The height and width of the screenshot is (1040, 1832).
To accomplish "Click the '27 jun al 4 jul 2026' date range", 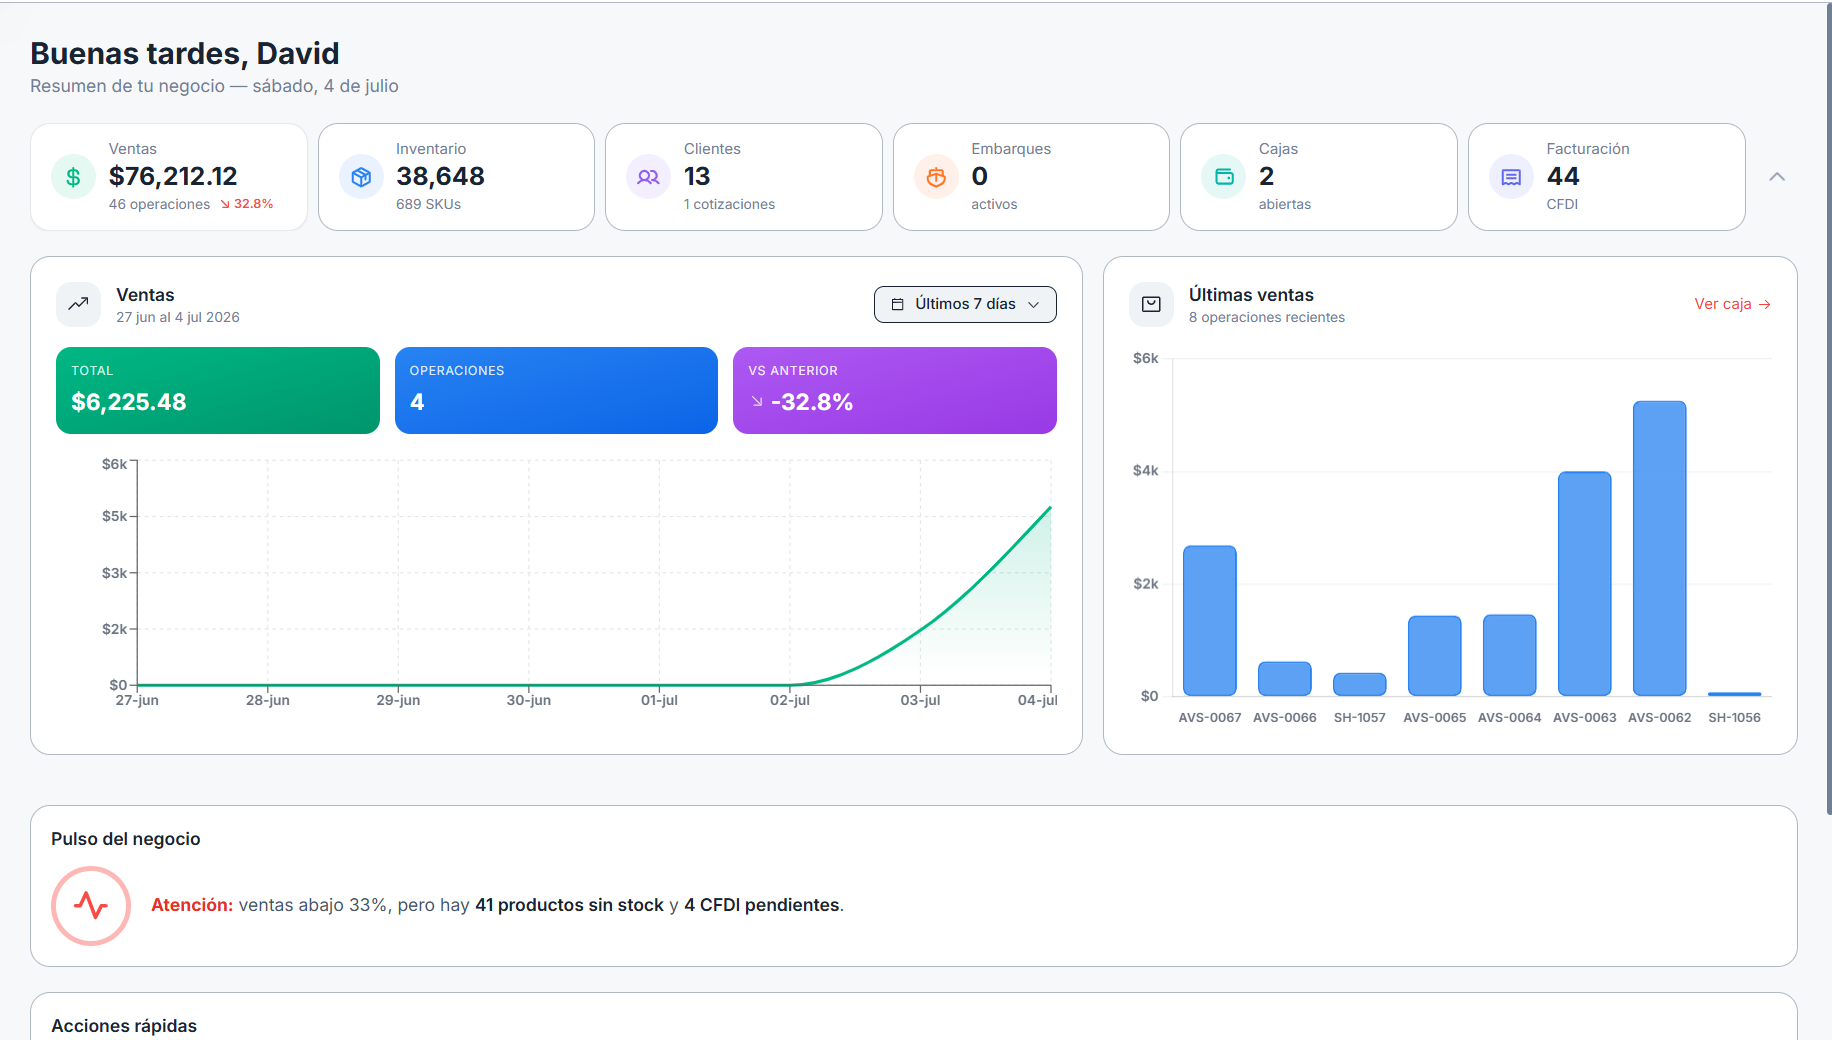I will (178, 317).
